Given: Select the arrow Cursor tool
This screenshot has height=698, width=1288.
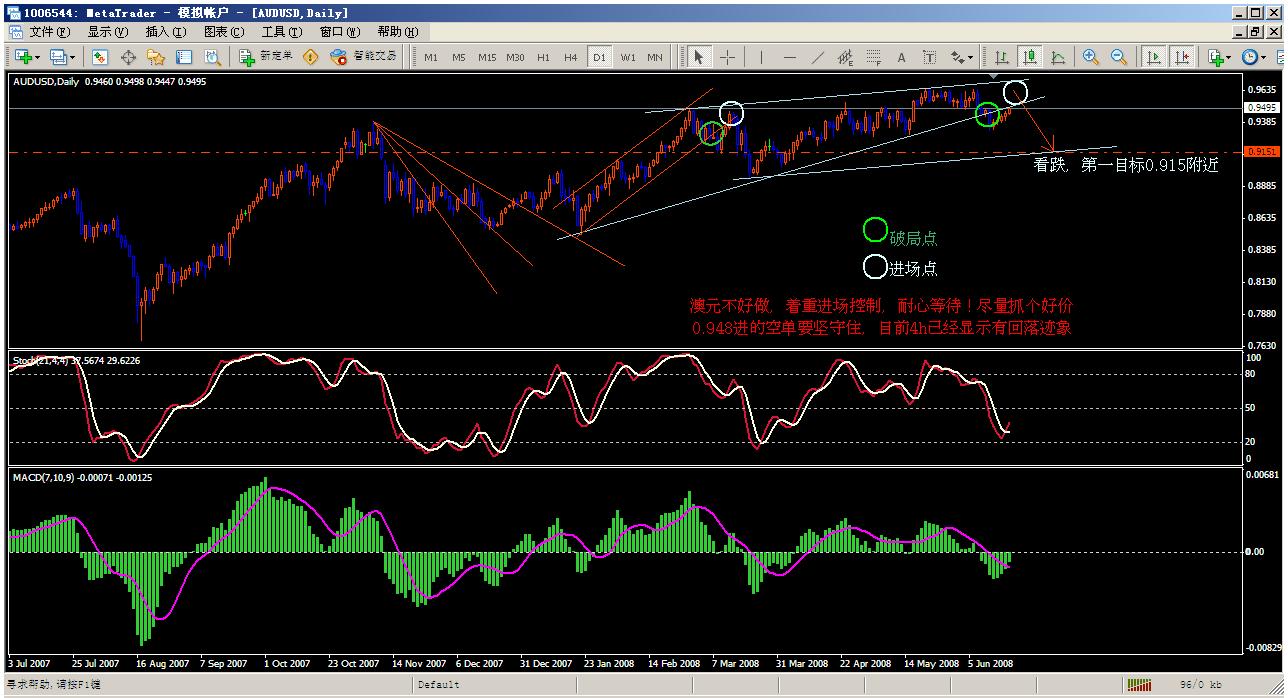Looking at the screenshot, I should click(699, 57).
